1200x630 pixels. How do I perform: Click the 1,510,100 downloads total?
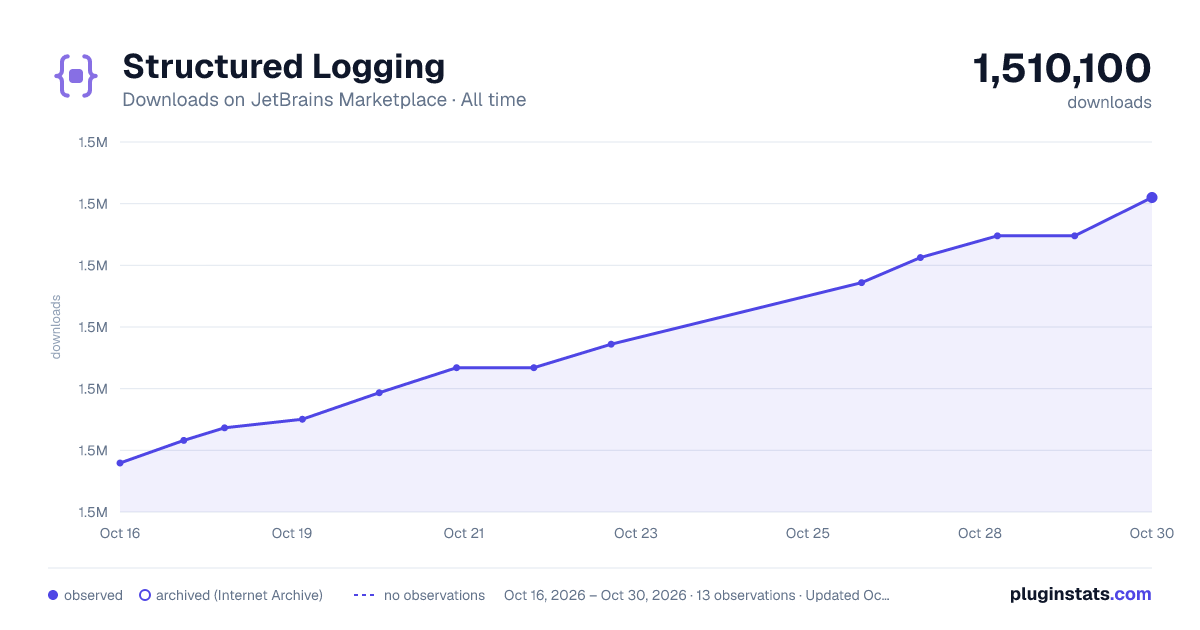point(1062,69)
